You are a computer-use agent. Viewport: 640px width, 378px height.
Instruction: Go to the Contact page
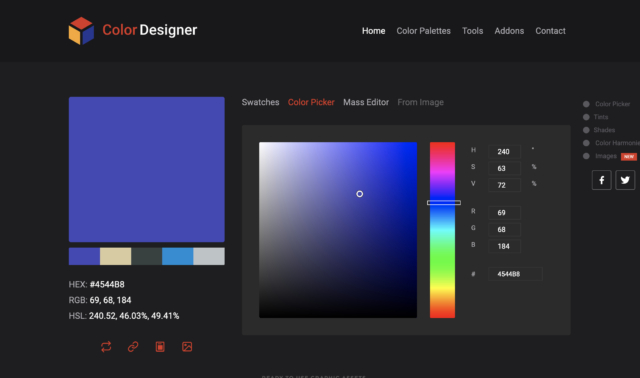coord(551,31)
